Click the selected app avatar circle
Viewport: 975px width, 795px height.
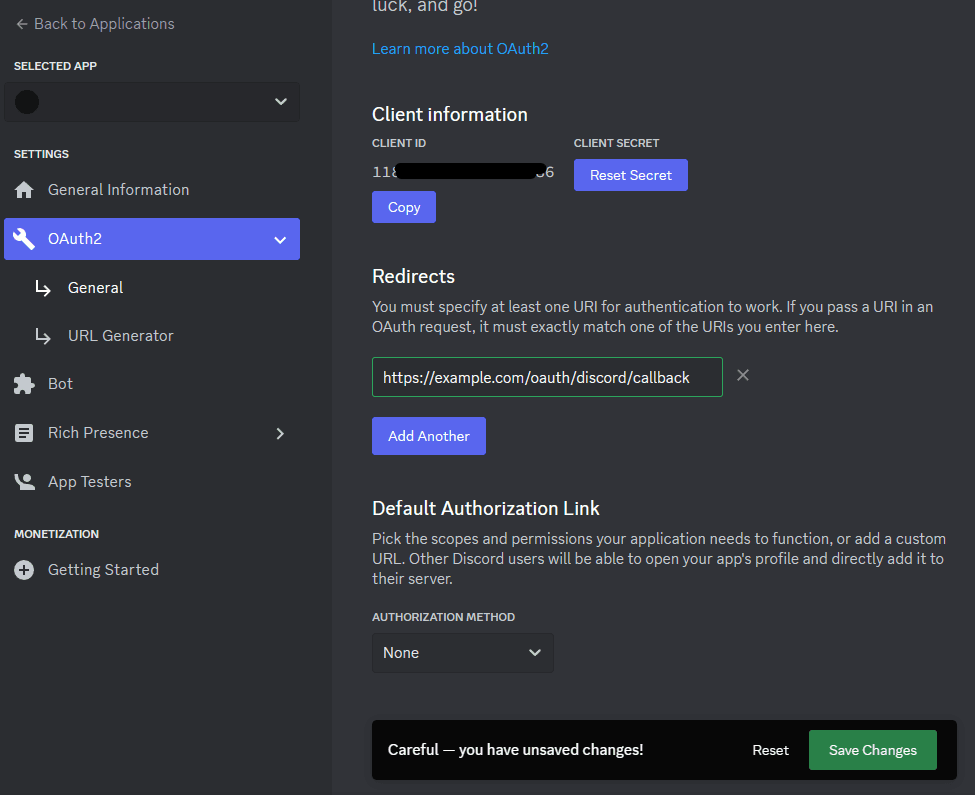[27, 102]
